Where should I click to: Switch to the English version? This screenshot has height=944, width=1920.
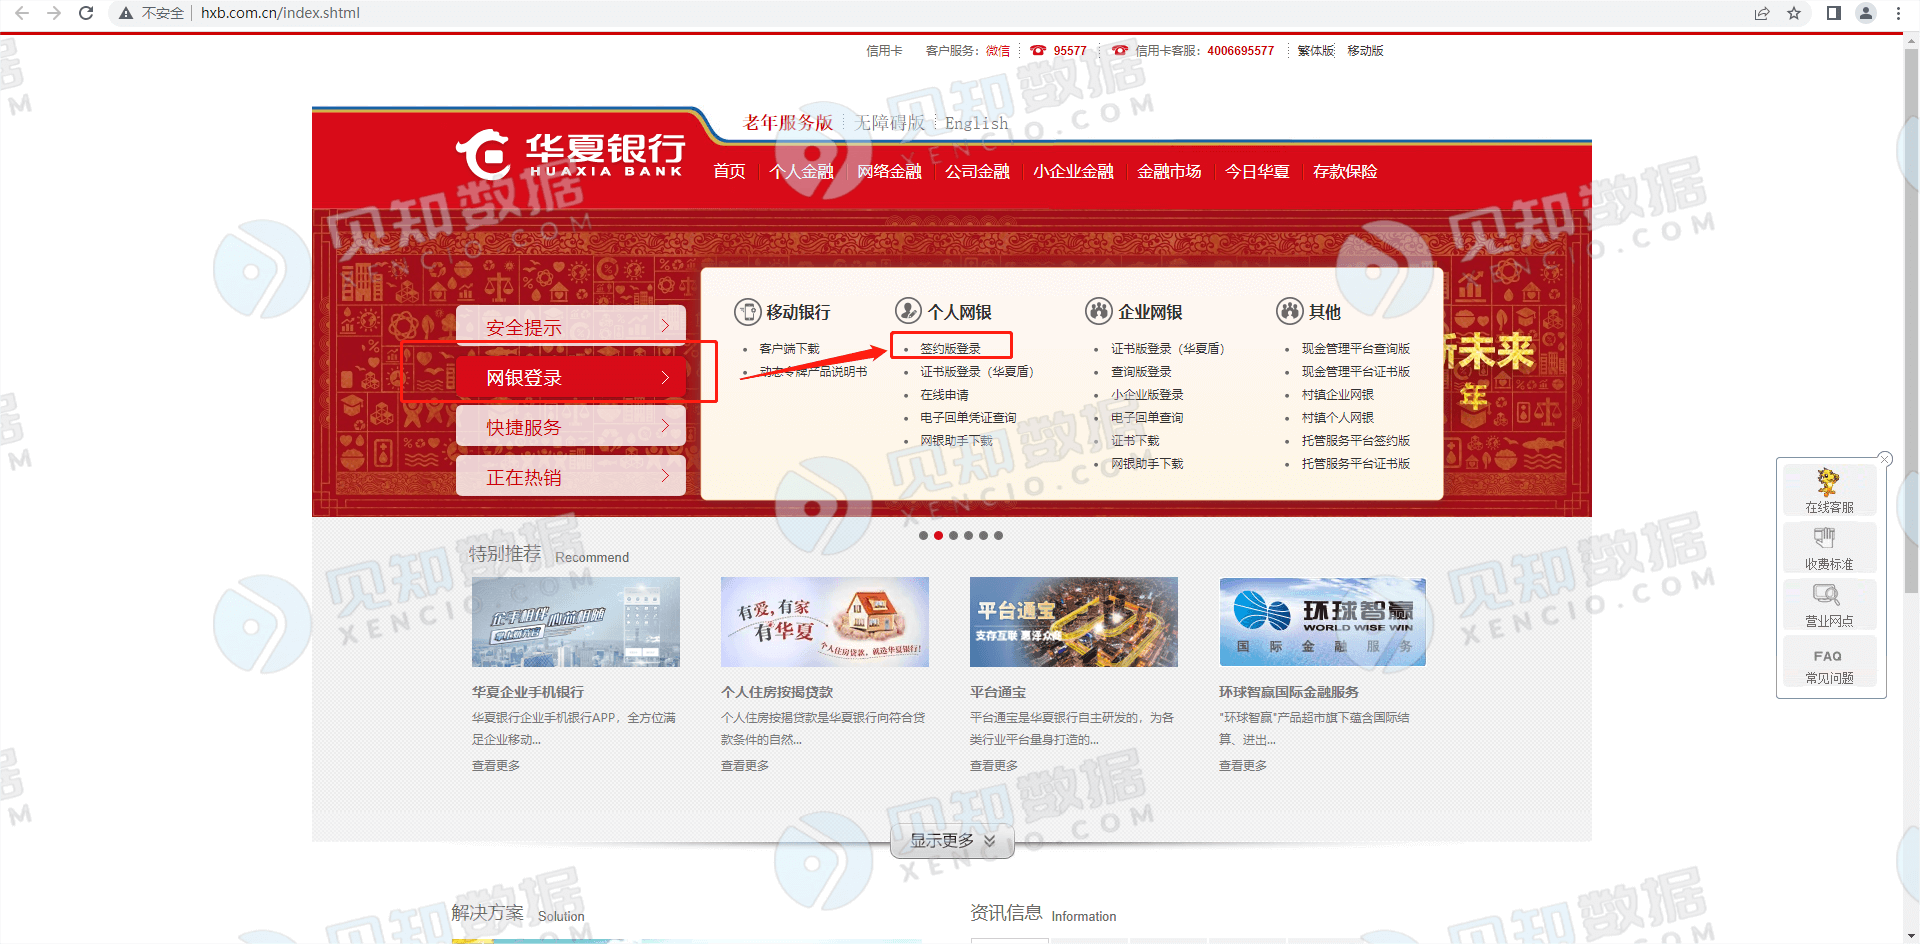[976, 123]
